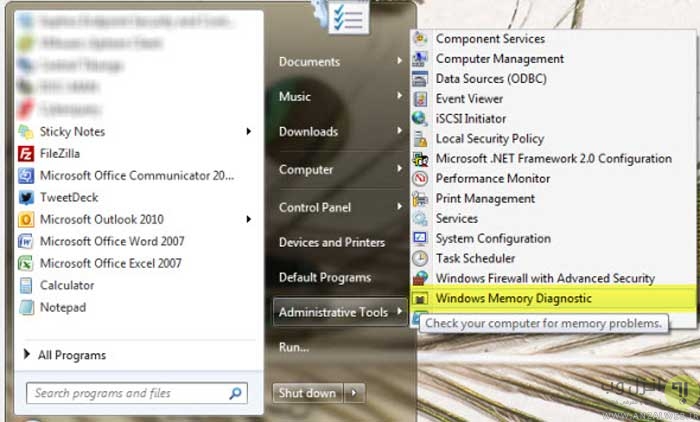The image size is (700, 422).
Task: Launch the FileZilla icon
Action: click(25, 154)
